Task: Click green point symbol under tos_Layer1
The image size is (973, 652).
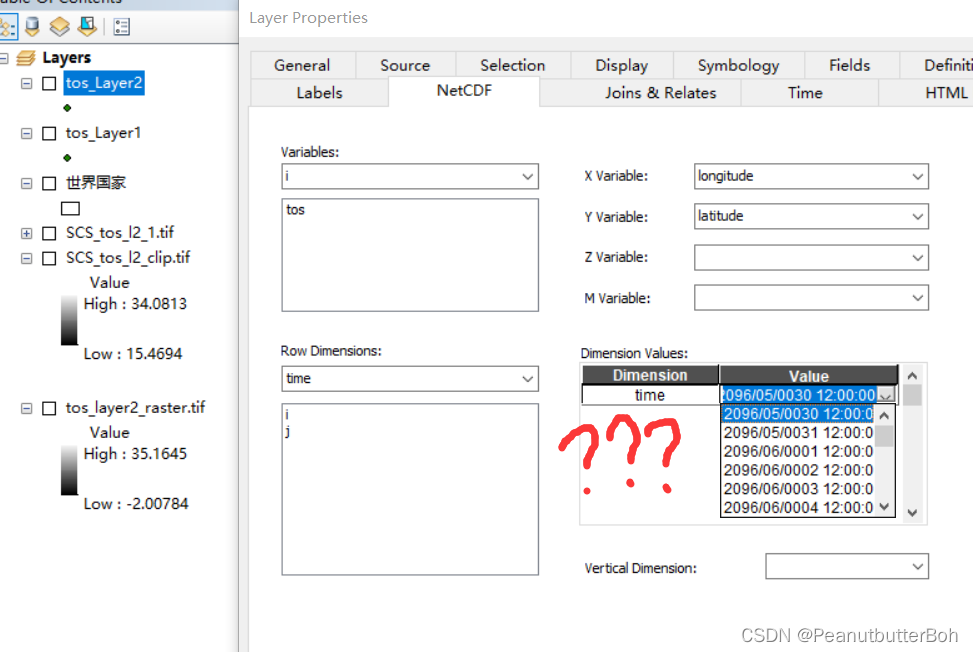Action: (67, 157)
